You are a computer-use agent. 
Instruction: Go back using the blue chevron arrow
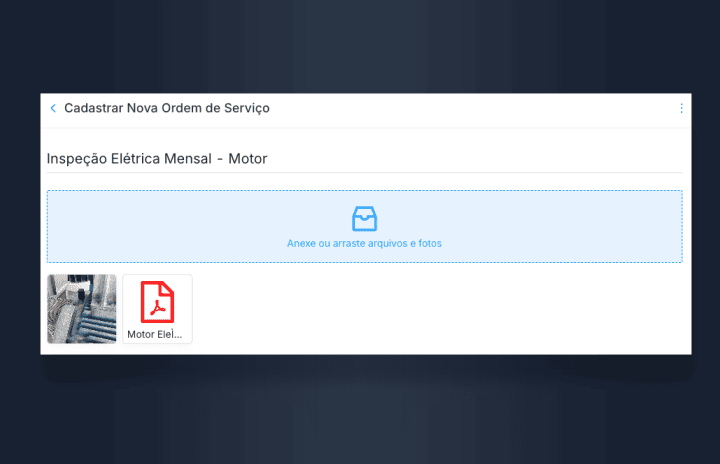tap(53, 108)
